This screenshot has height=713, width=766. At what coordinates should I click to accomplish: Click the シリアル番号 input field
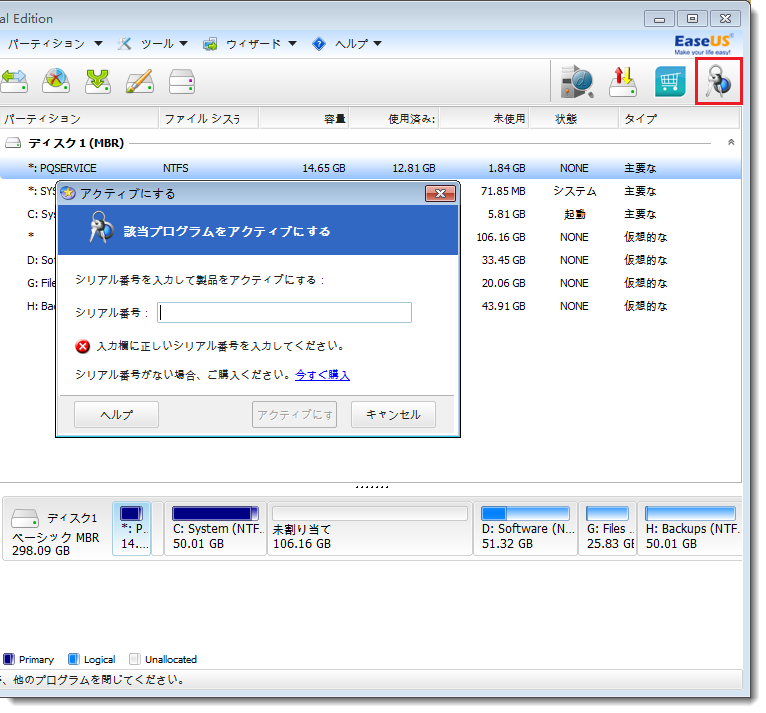coord(285,313)
